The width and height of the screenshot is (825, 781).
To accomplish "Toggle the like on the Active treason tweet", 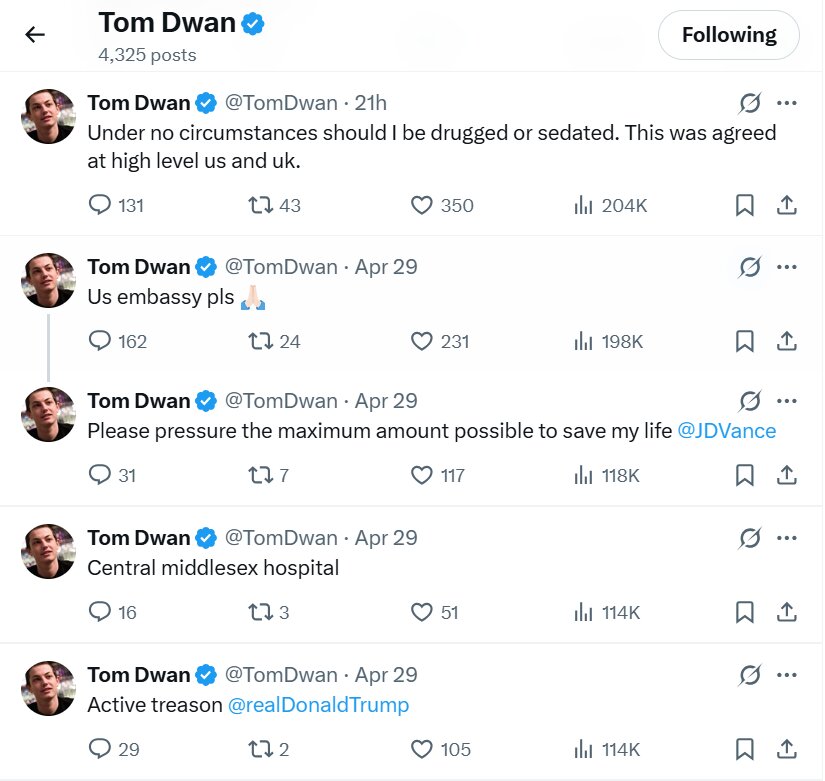I will 420,748.
